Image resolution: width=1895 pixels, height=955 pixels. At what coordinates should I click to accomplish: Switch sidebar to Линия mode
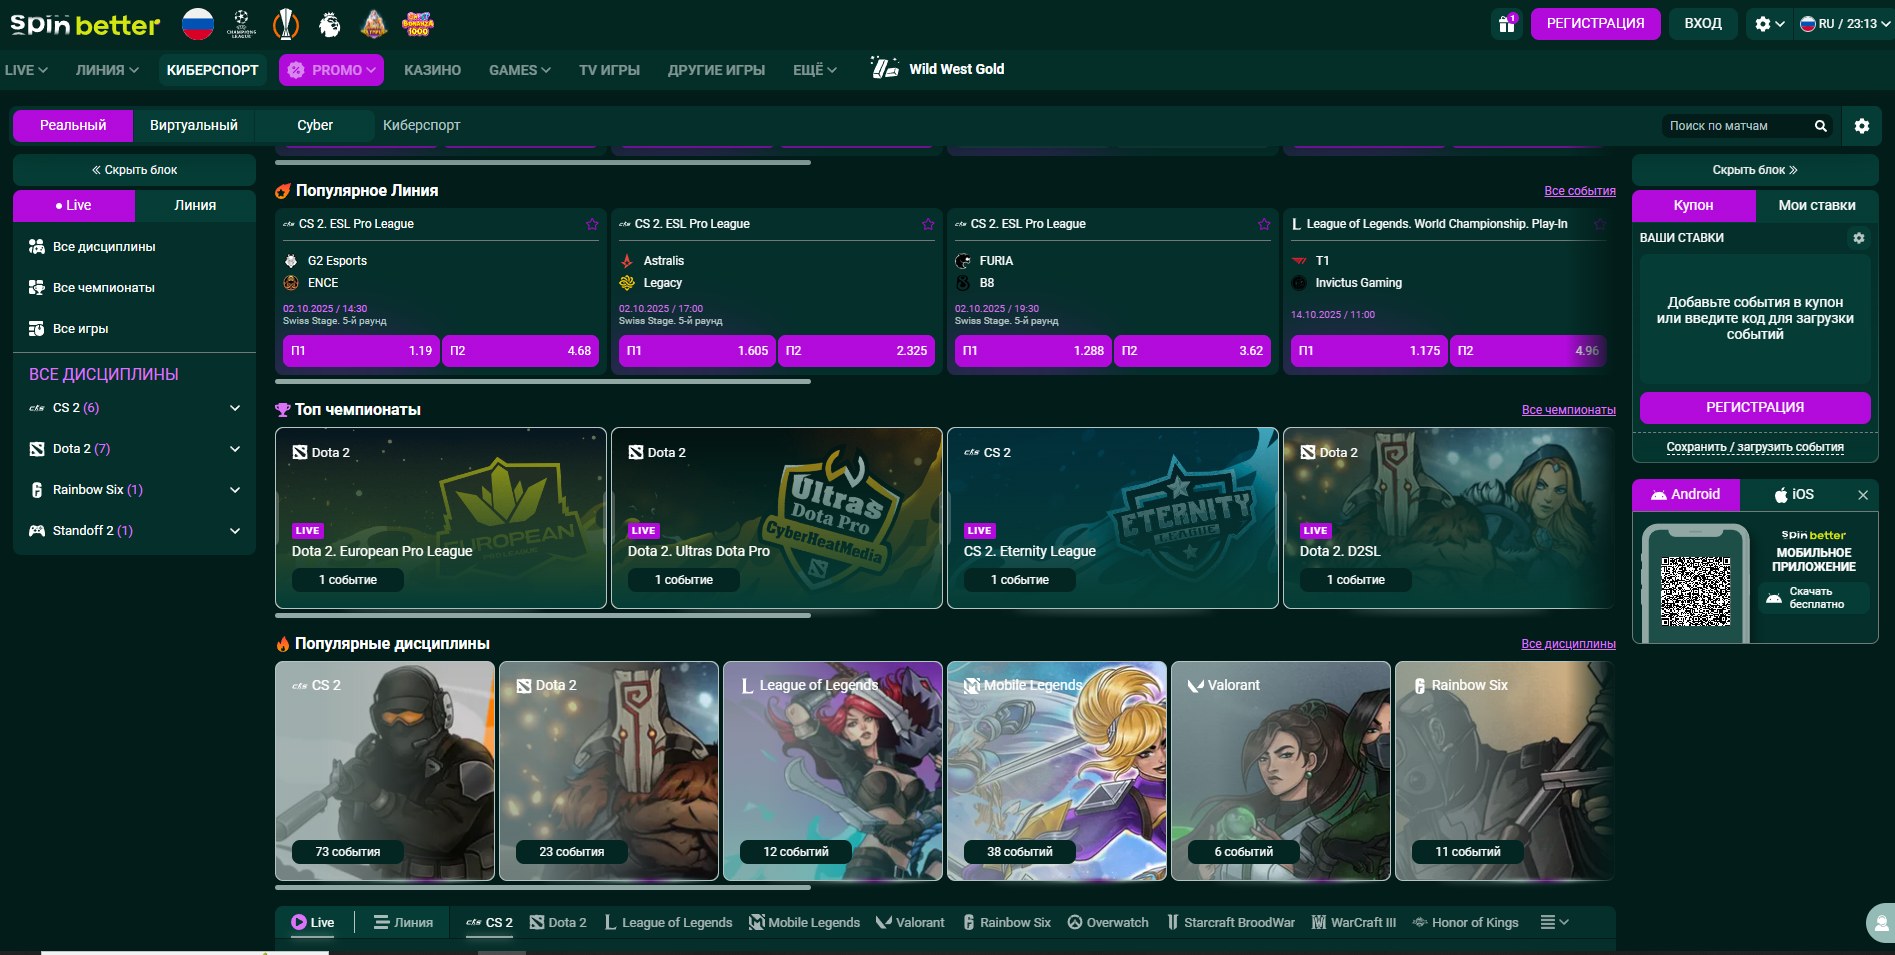[195, 205]
